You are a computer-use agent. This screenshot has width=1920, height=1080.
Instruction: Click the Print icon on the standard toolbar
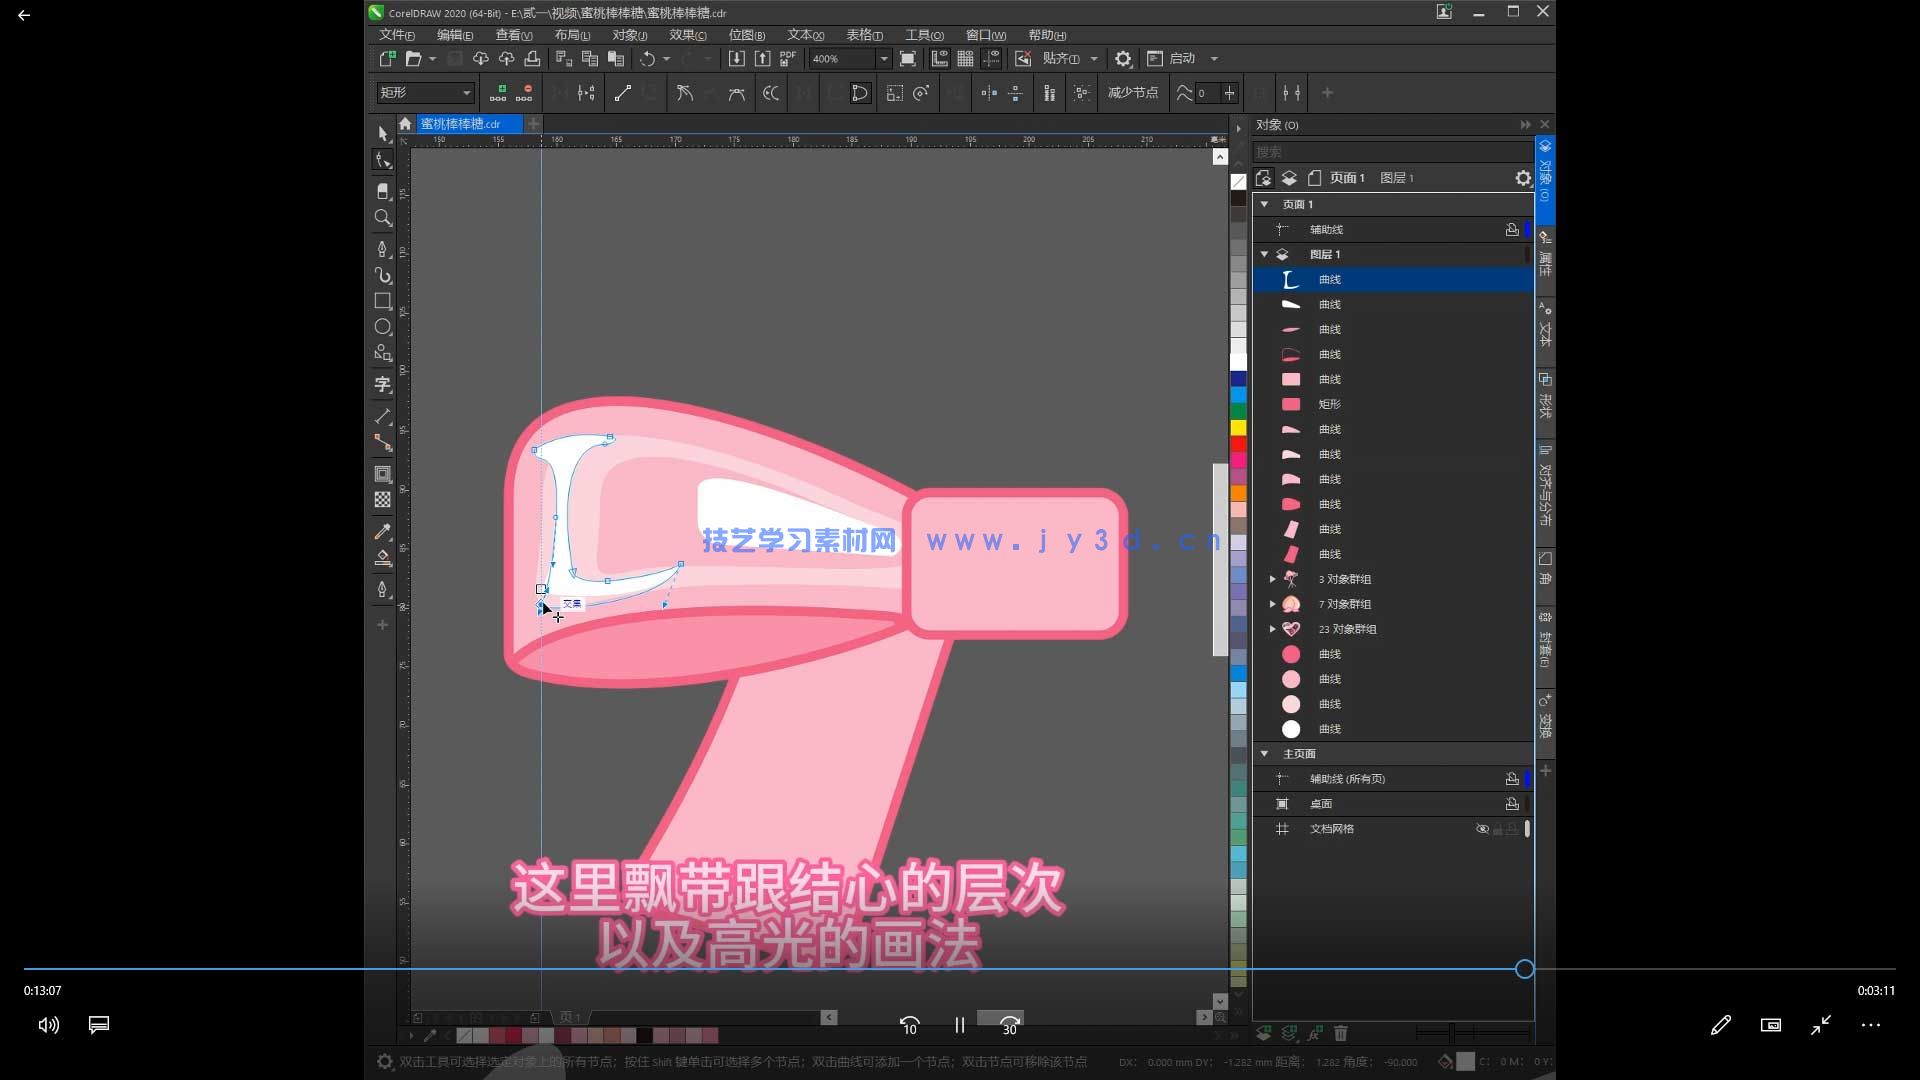pos(533,58)
